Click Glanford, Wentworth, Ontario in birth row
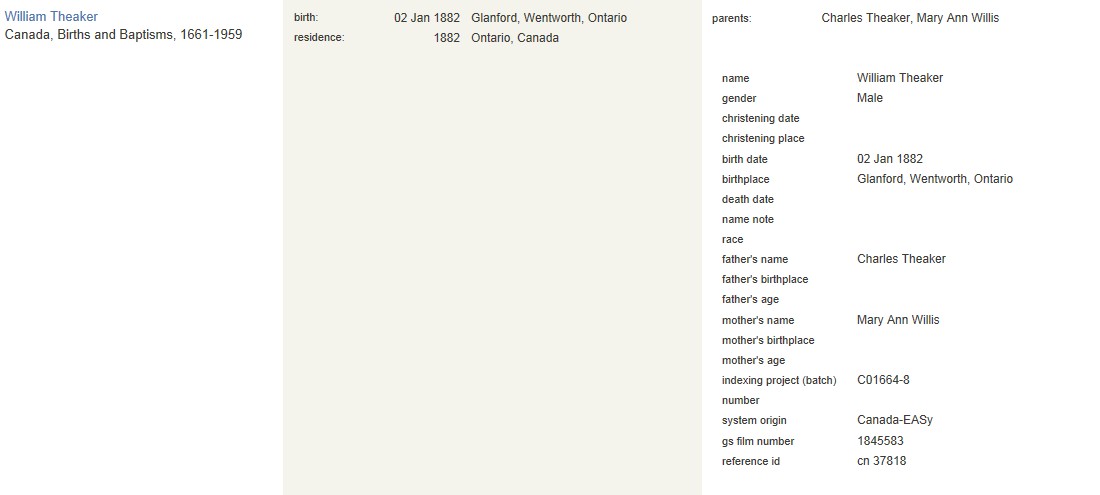The image size is (1100, 495). tap(549, 18)
